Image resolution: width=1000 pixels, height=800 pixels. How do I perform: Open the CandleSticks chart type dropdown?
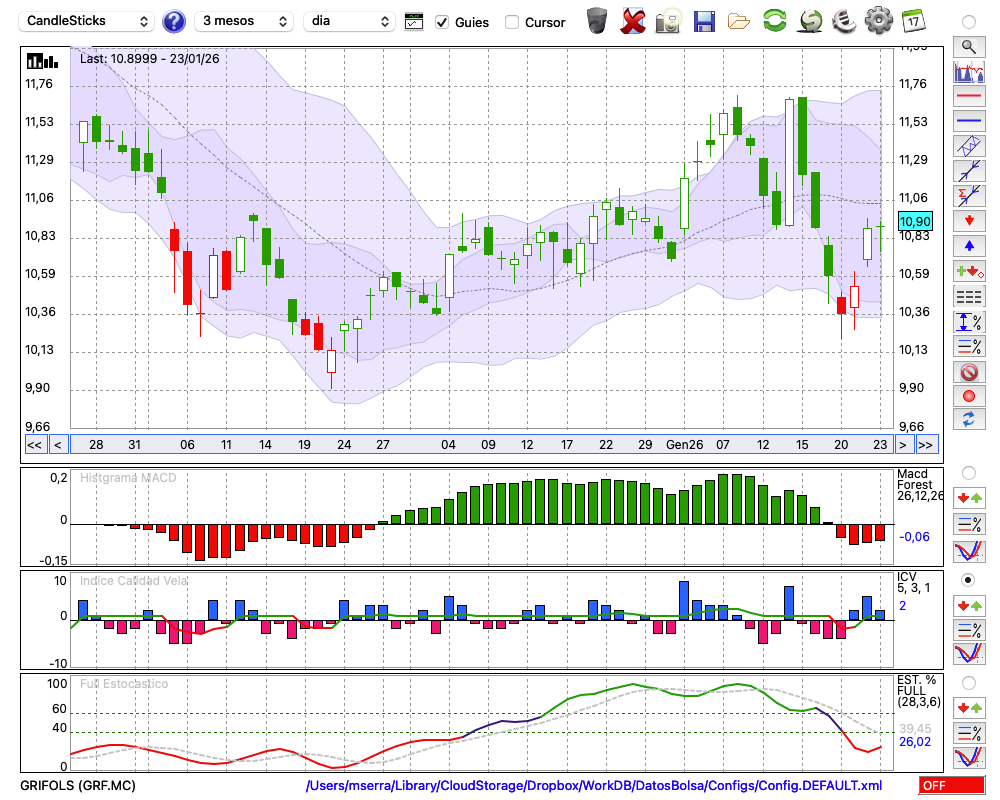coord(88,21)
